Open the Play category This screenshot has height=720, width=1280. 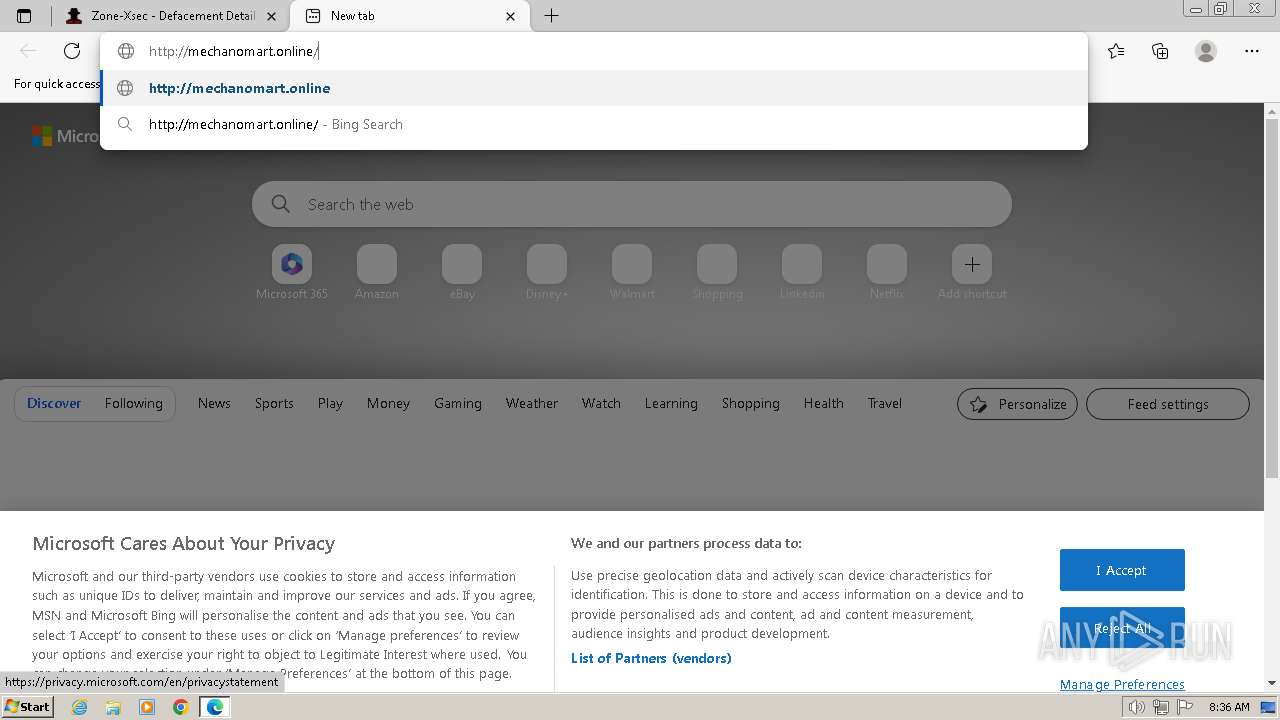click(330, 403)
